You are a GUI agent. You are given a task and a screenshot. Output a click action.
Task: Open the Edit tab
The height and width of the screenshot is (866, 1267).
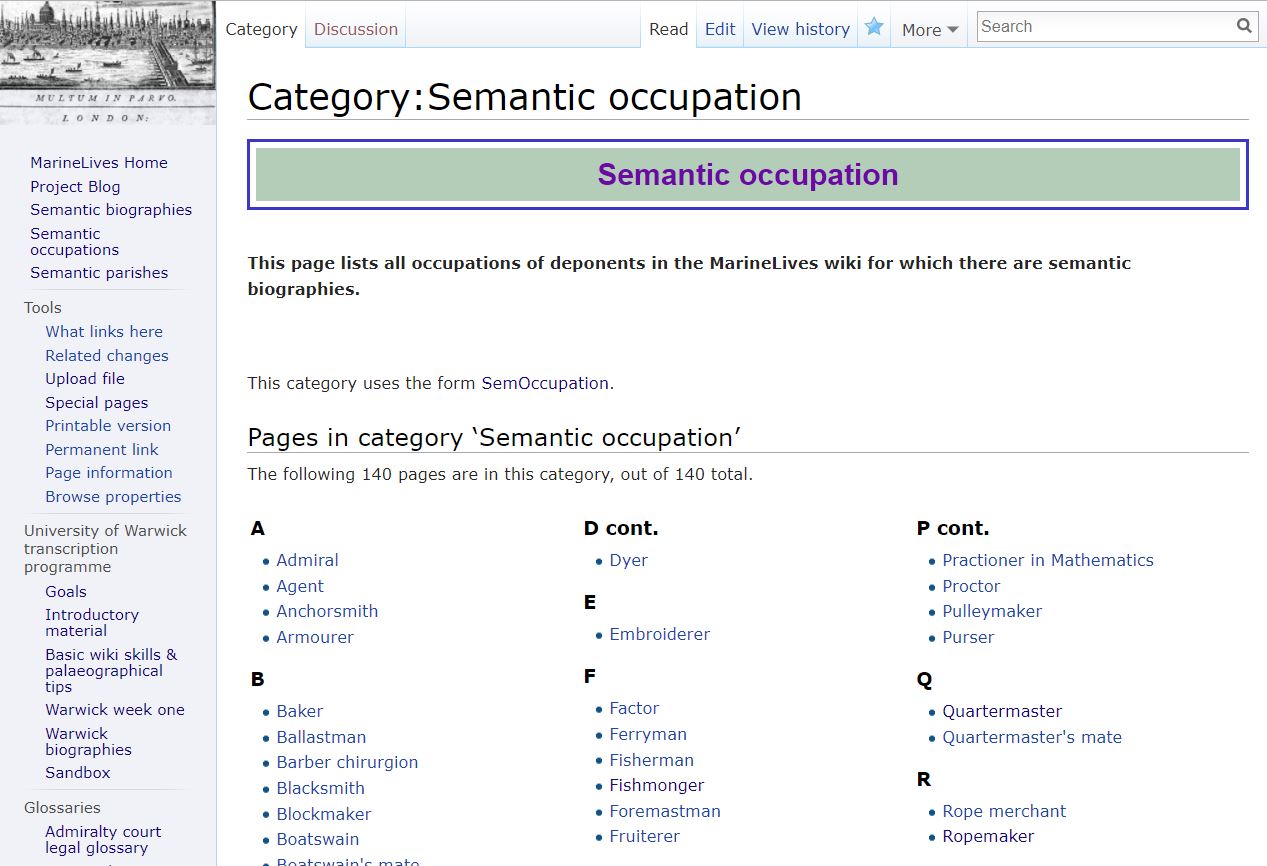click(x=720, y=29)
